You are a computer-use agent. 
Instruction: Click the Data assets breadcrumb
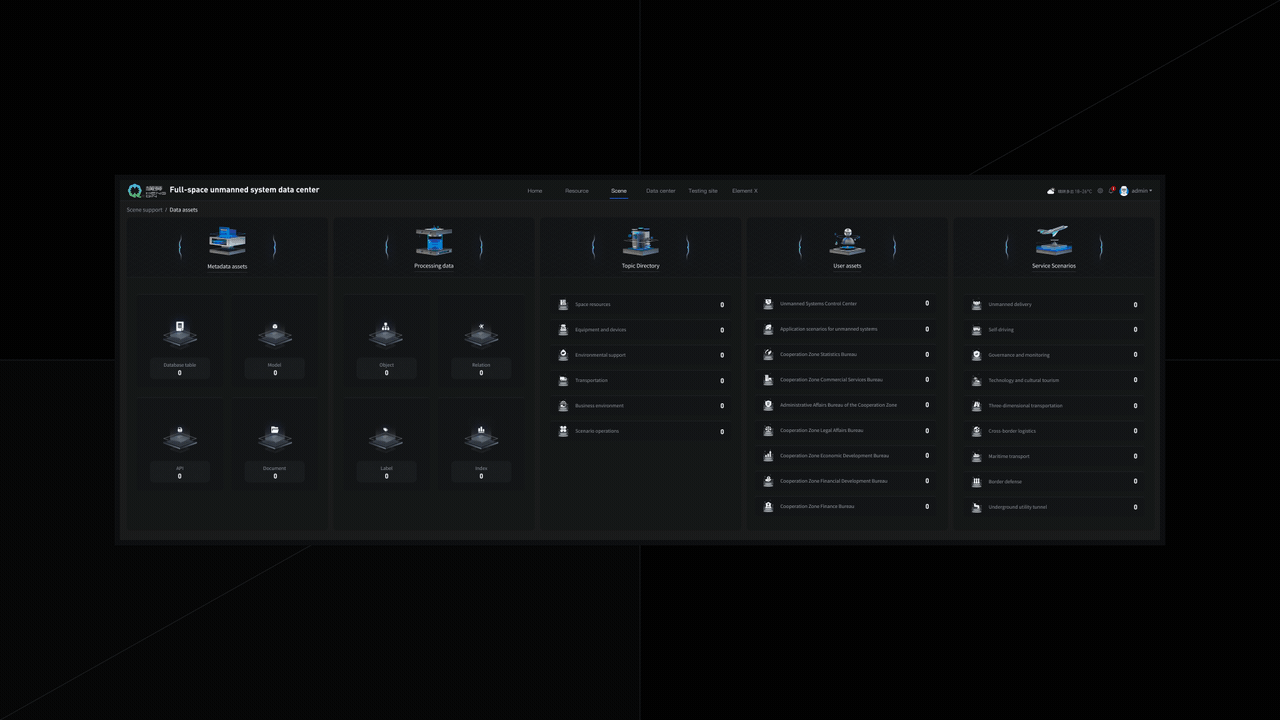coord(184,210)
